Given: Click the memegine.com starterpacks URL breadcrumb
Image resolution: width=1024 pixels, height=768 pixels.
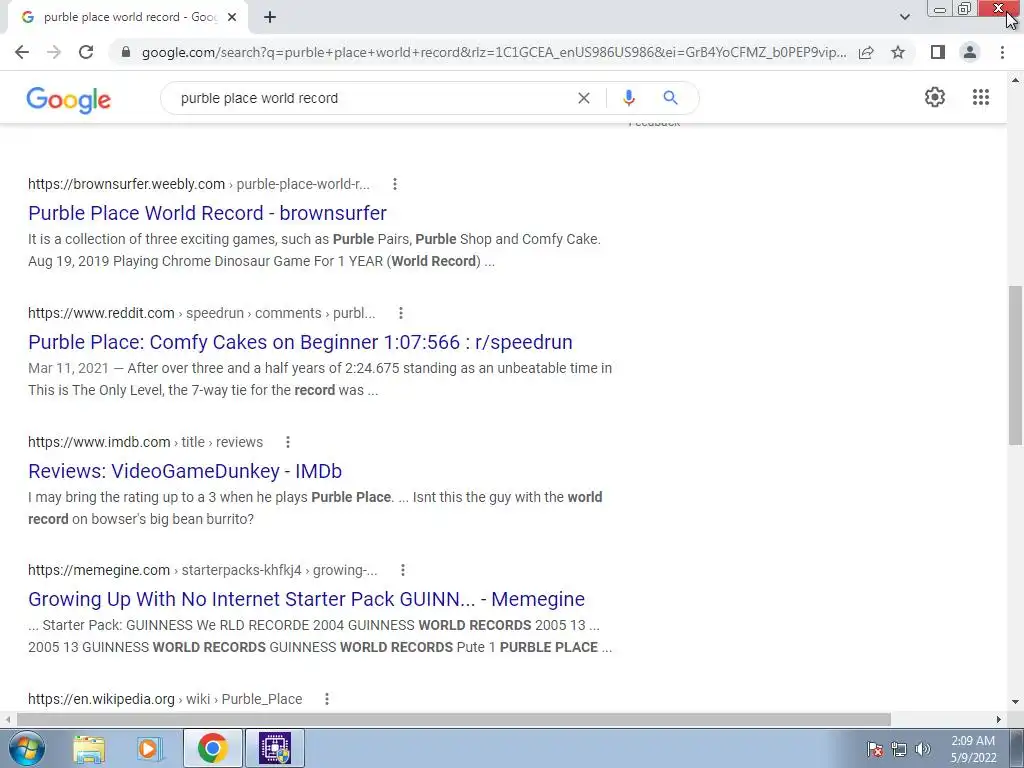Looking at the screenshot, I should (202, 570).
